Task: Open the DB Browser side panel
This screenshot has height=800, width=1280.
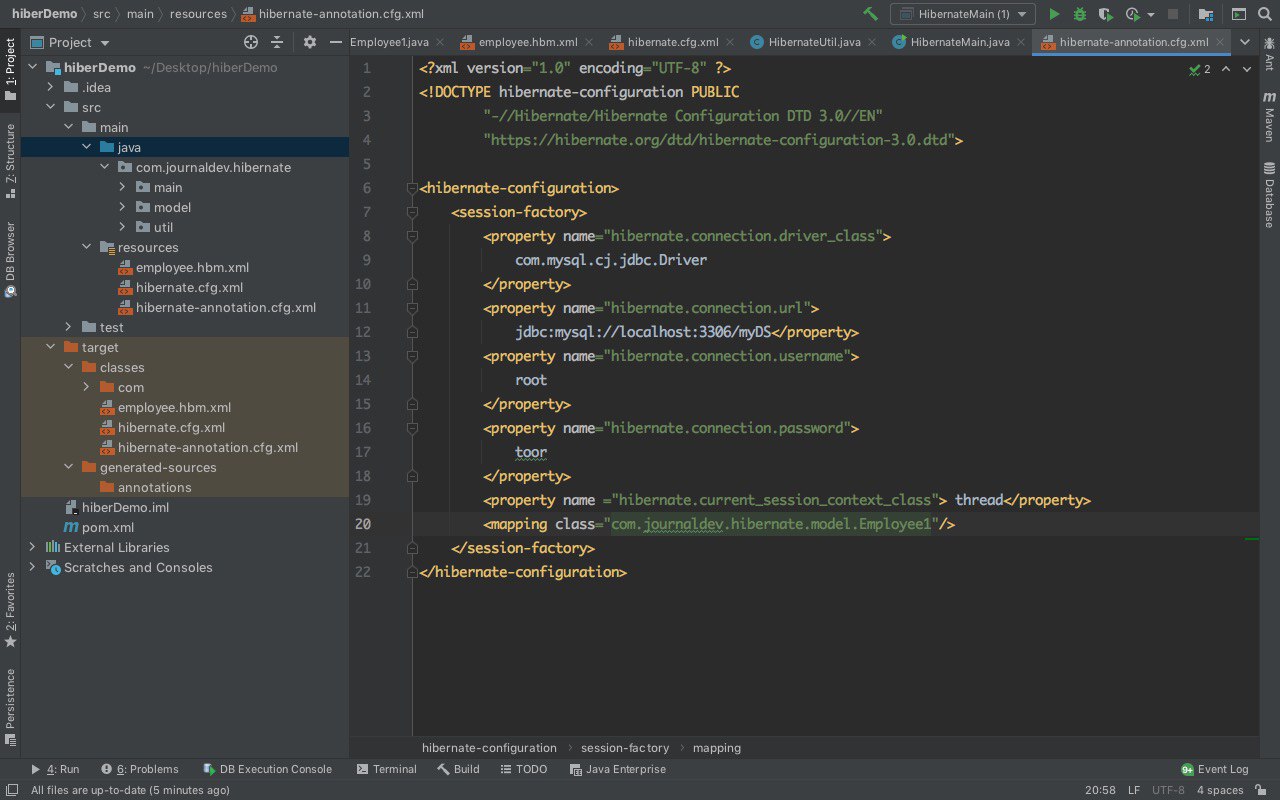Action: click(x=10, y=259)
